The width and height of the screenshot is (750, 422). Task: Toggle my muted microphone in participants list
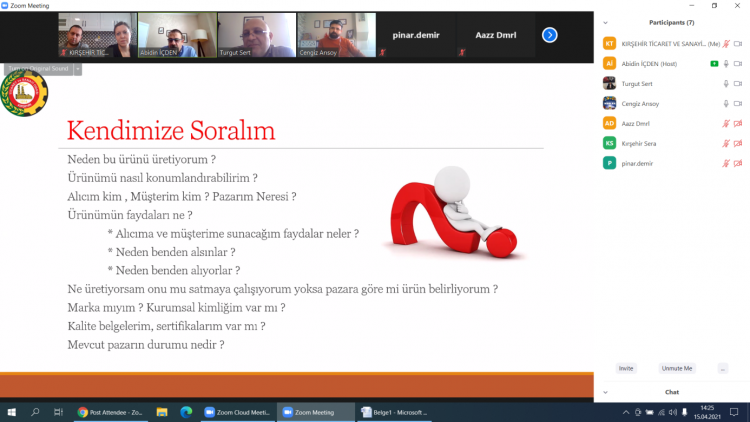[726, 44]
